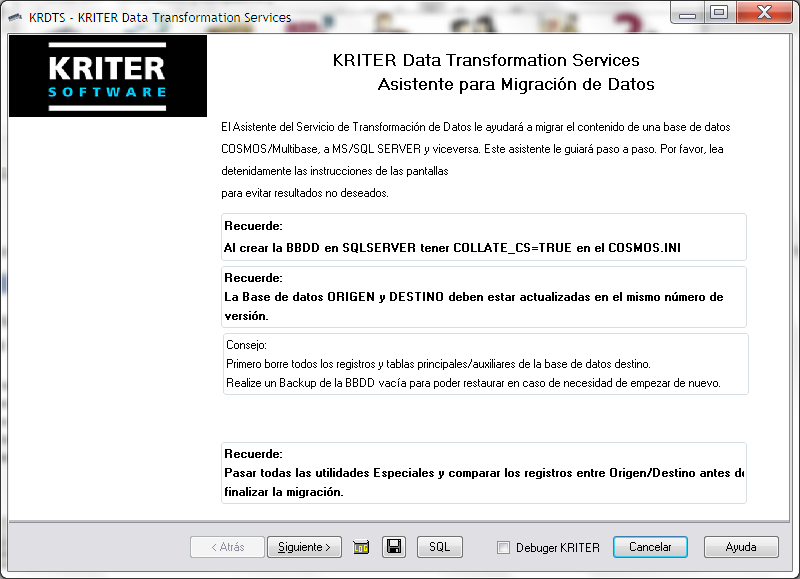Click the KRDTS title bar app icon
The image size is (800, 579).
coord(15,17)
